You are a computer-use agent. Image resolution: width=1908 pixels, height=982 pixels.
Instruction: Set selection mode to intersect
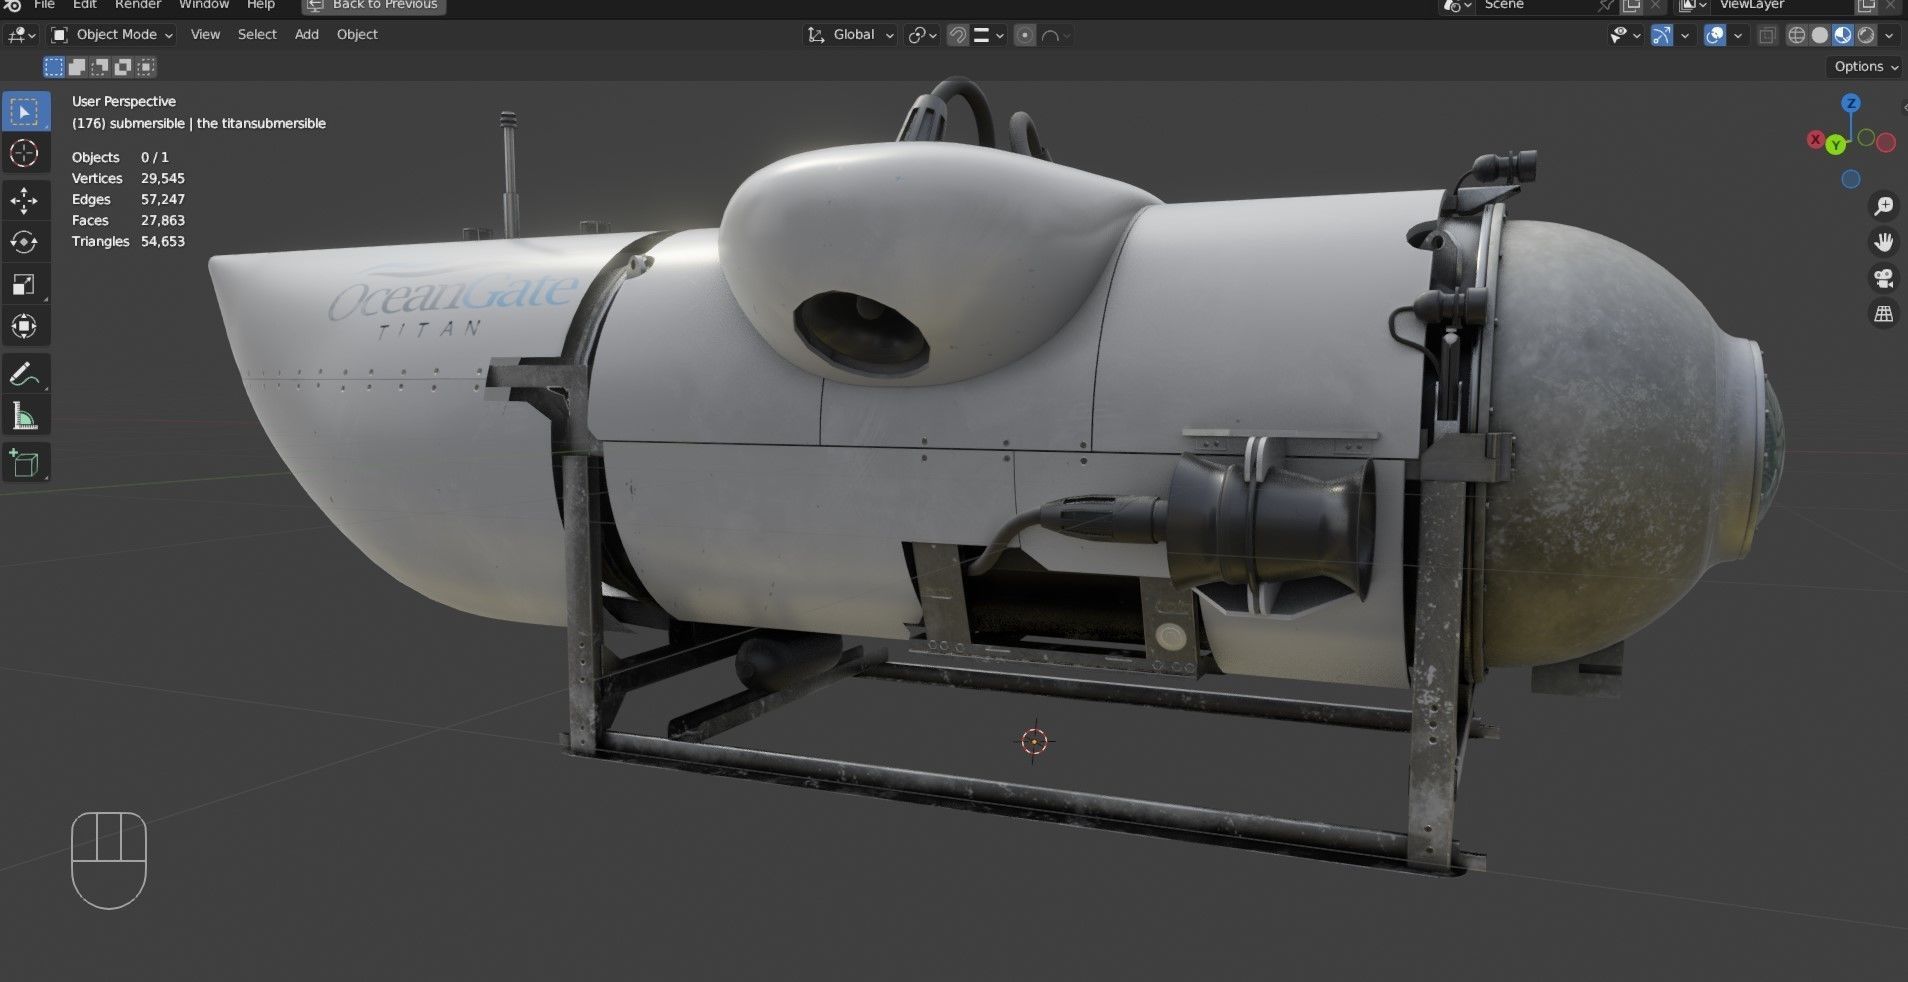[146, 67]
